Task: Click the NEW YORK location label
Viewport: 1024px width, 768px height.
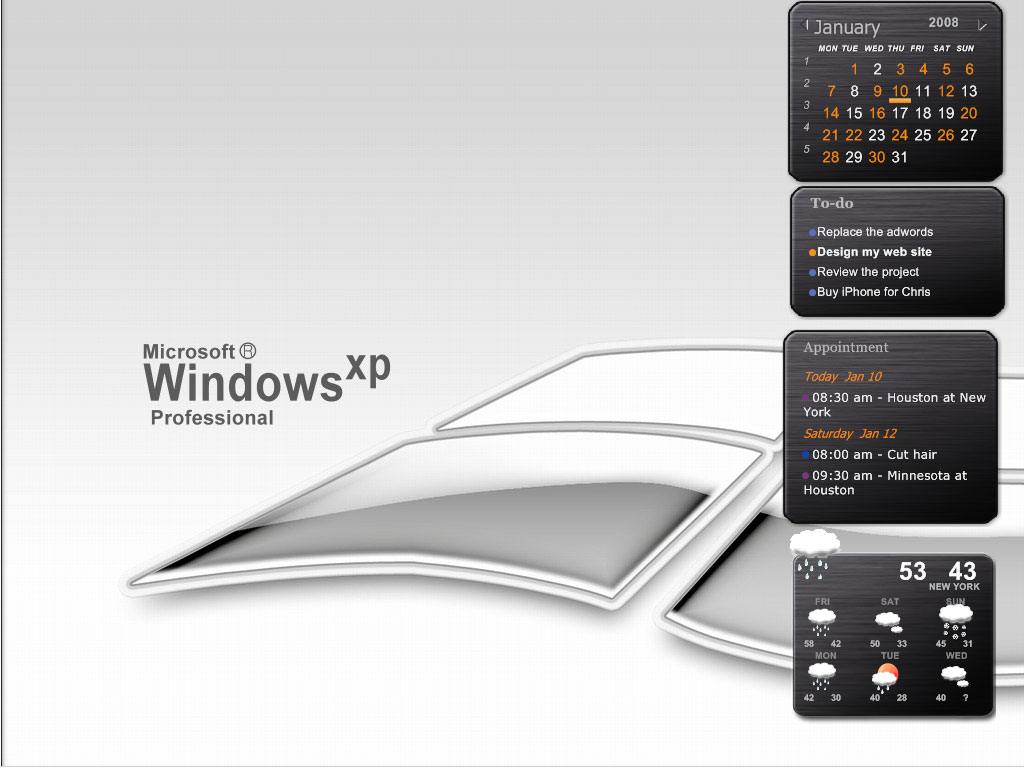Action: pyautogui.click(x=954, y=587)
